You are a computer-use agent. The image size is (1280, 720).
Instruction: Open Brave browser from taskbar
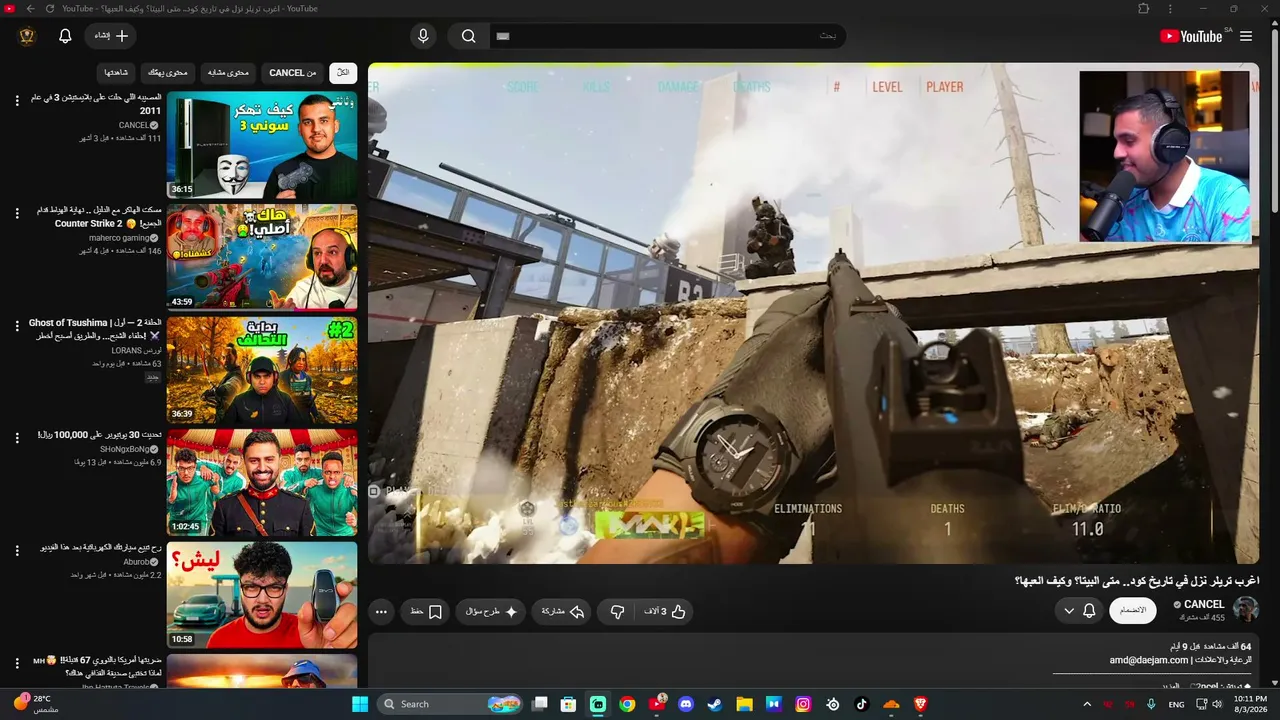click(920, 704)
